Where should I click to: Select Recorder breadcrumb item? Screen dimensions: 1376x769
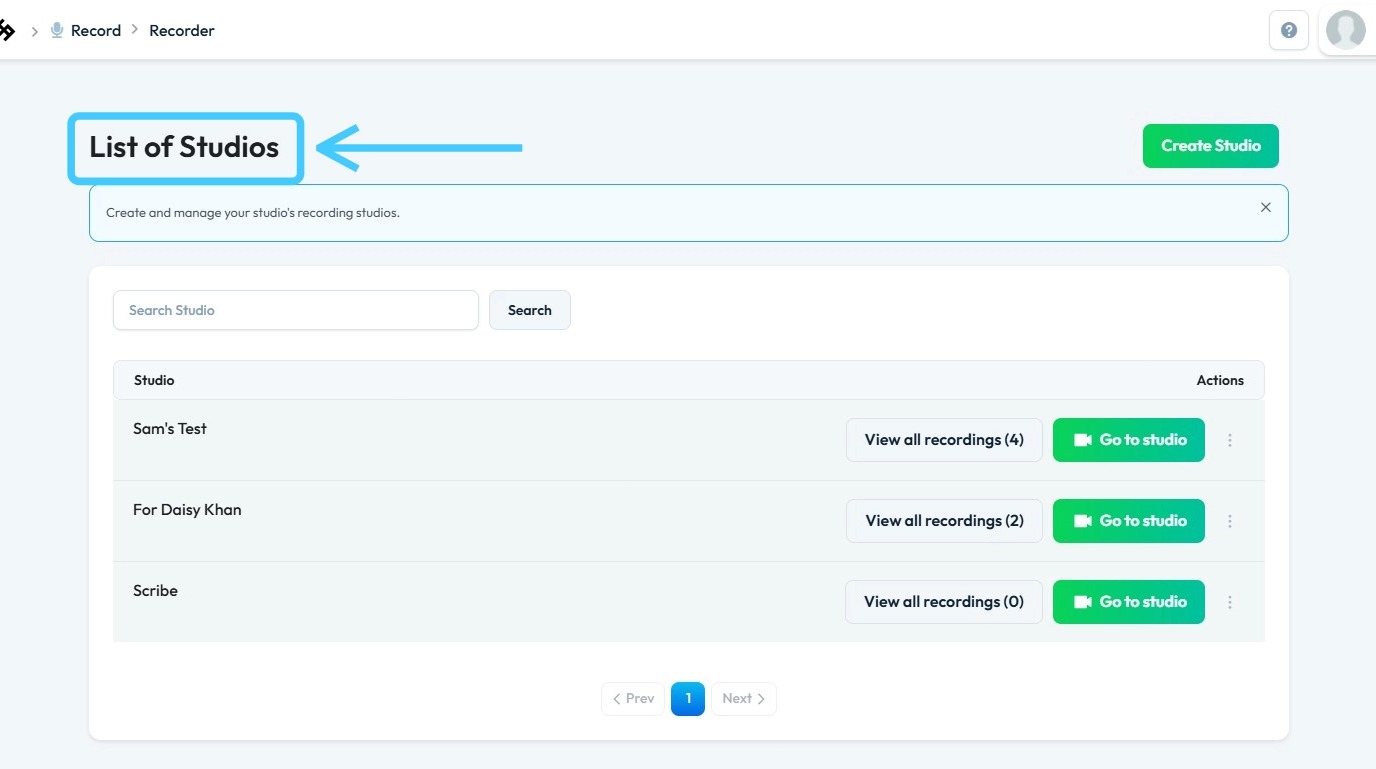(182, 31)
